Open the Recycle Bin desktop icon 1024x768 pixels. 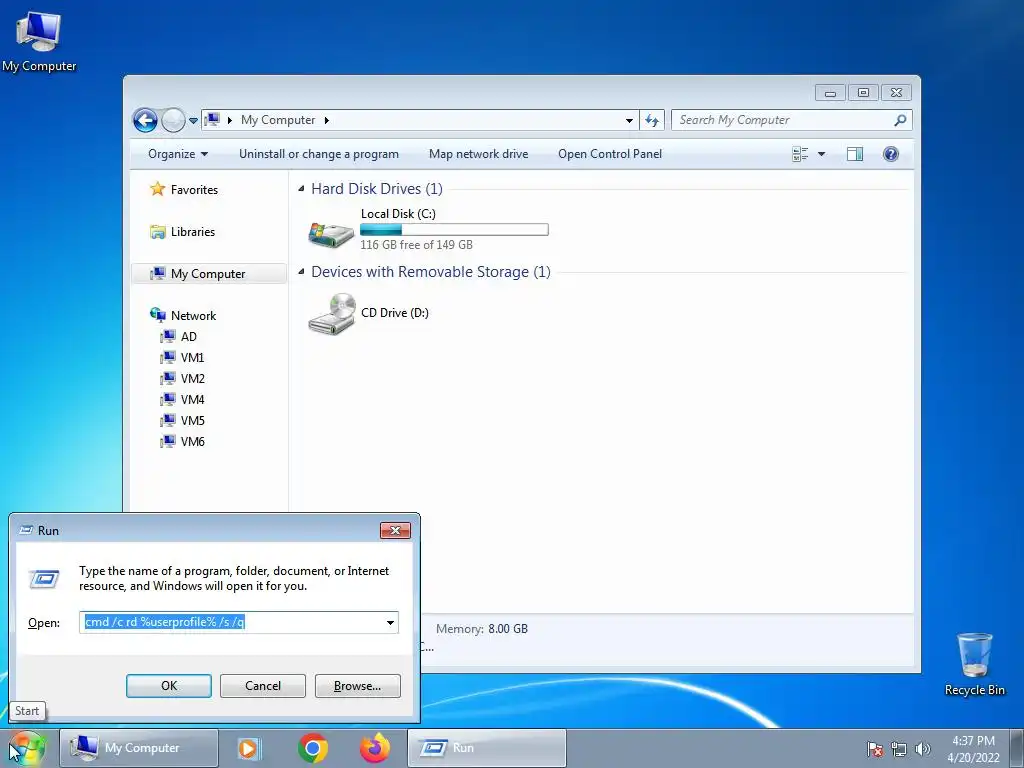coord(974,664)
